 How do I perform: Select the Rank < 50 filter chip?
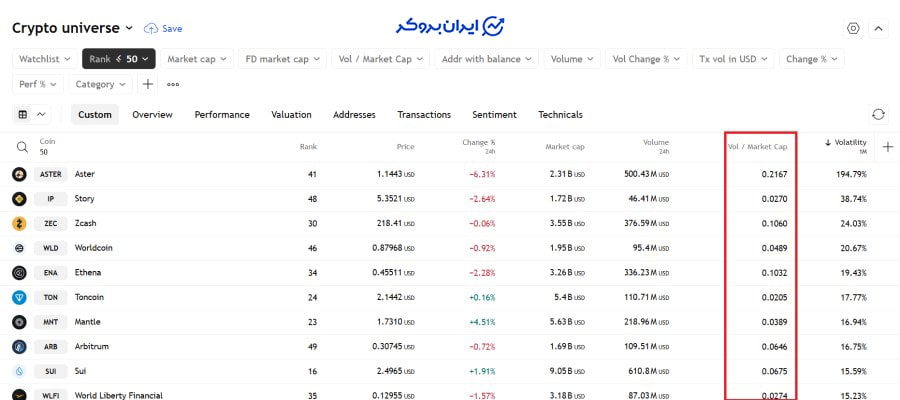point(119,59)
